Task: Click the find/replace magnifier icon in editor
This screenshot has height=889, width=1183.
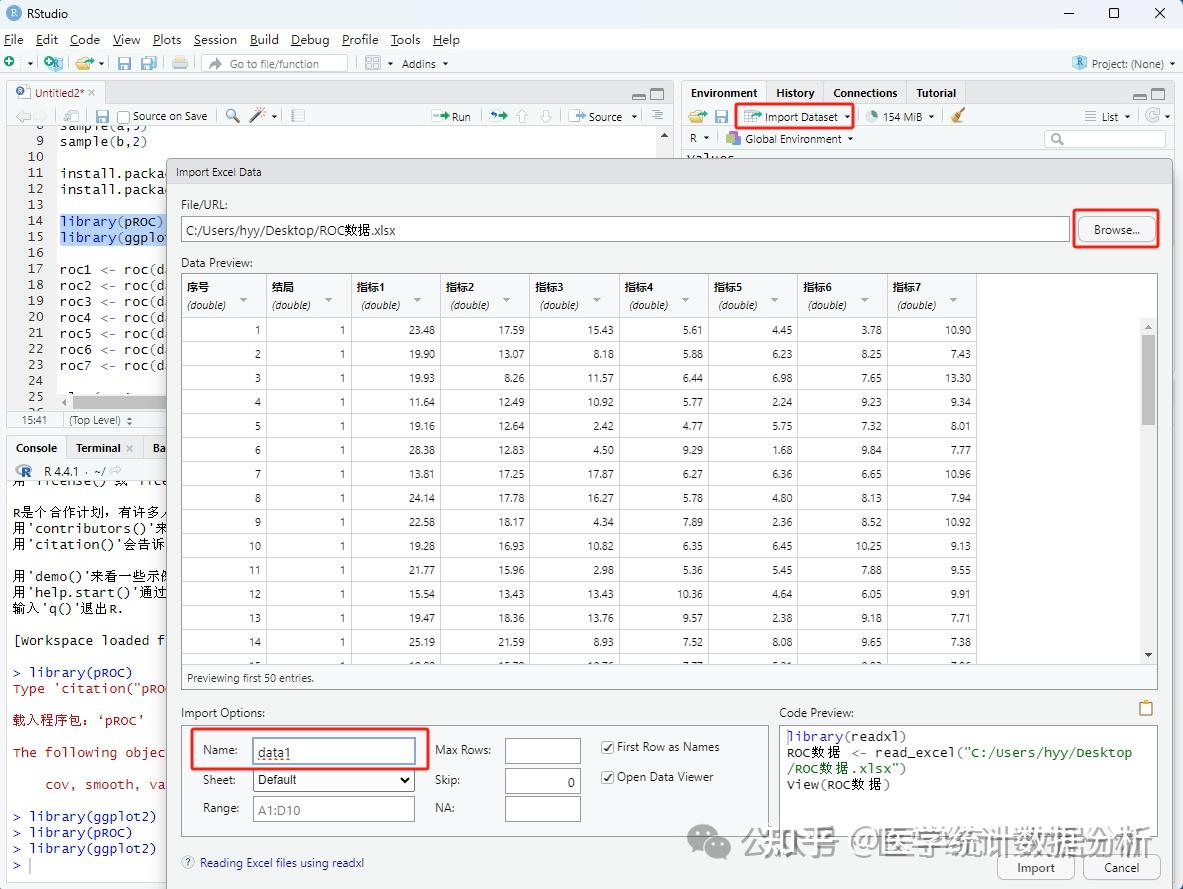Action: pyautogui.click(x=232, y=116)
